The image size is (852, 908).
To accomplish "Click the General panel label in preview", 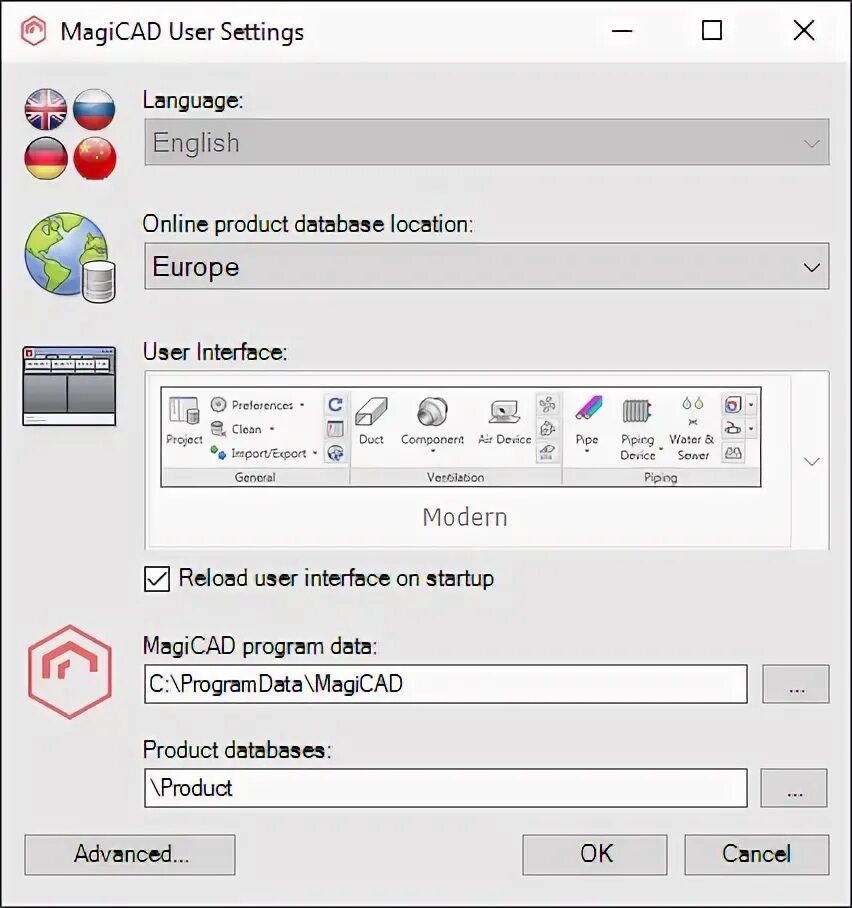I will (x=255, y=478).
